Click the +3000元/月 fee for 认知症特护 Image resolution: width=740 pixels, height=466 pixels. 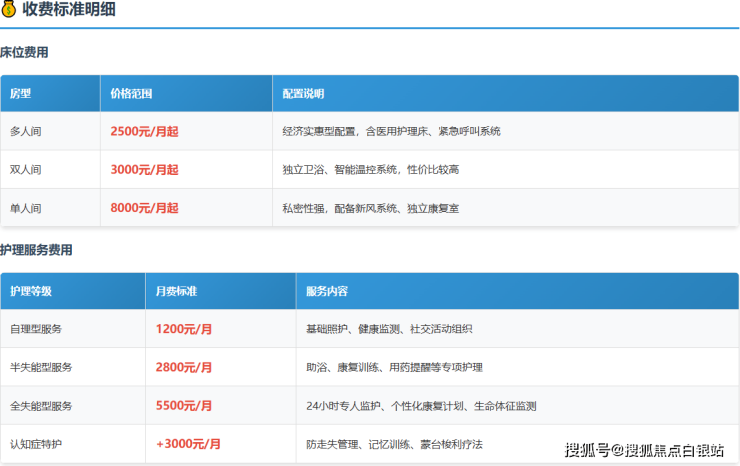coord(188,444)
